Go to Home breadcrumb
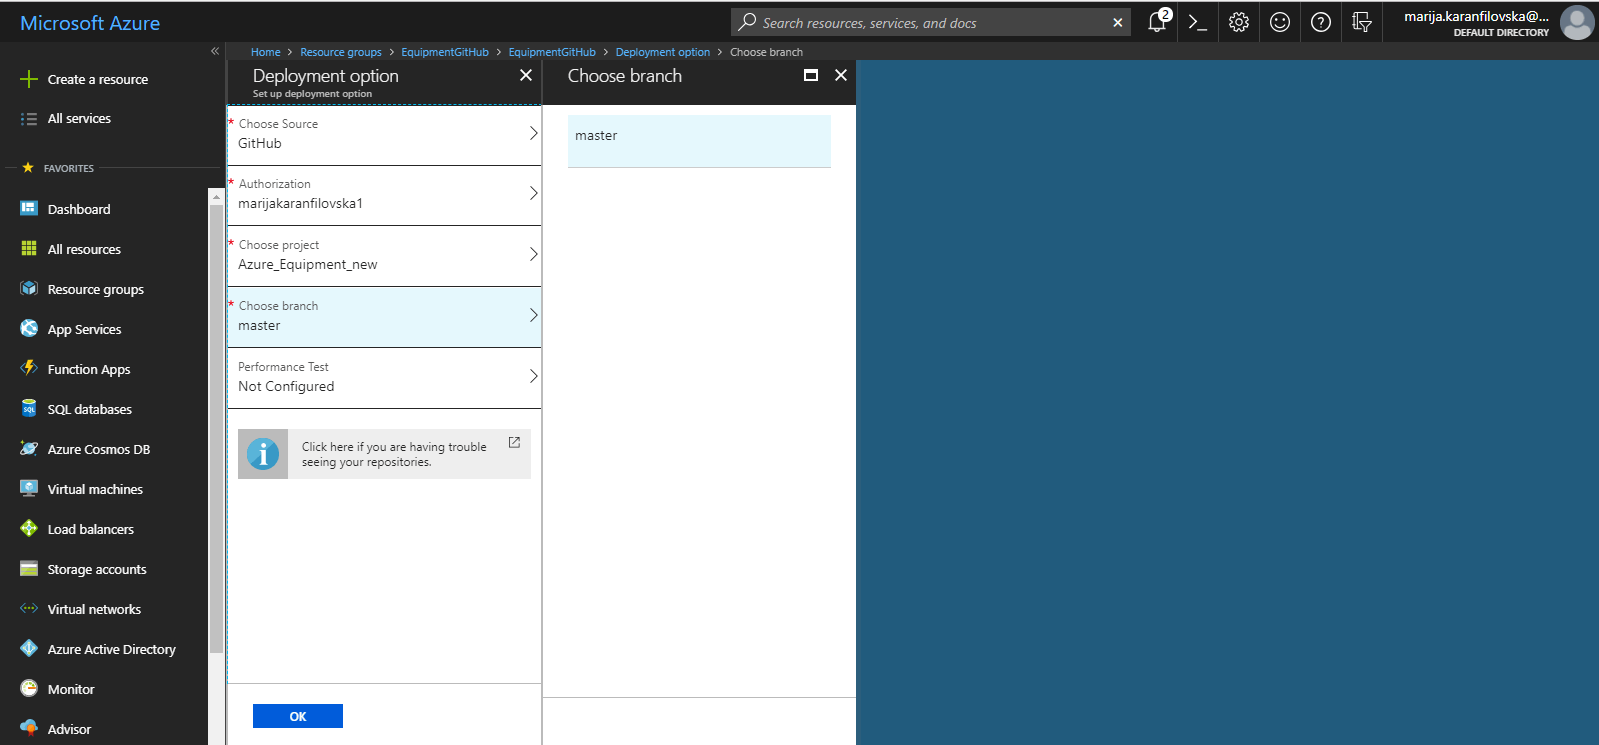1599x745 pixels. tap(265, 52)
